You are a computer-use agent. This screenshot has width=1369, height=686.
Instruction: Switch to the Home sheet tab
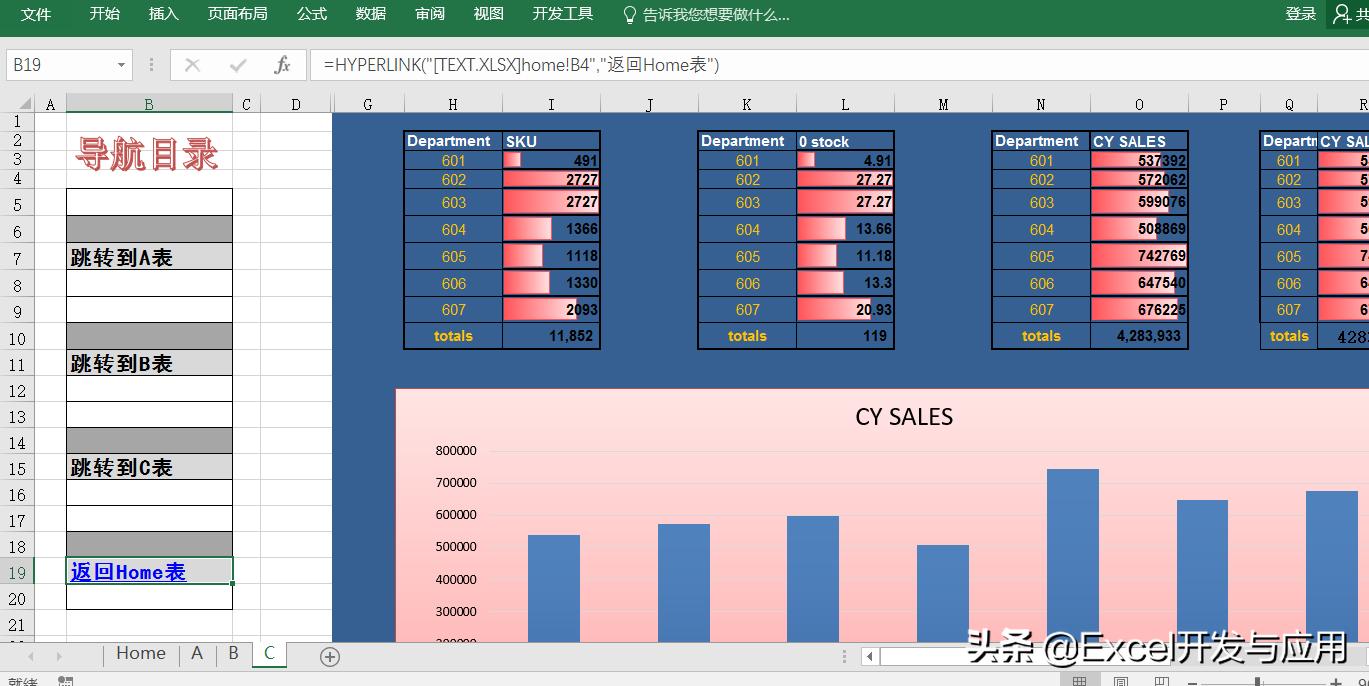[x=139, y=653]
